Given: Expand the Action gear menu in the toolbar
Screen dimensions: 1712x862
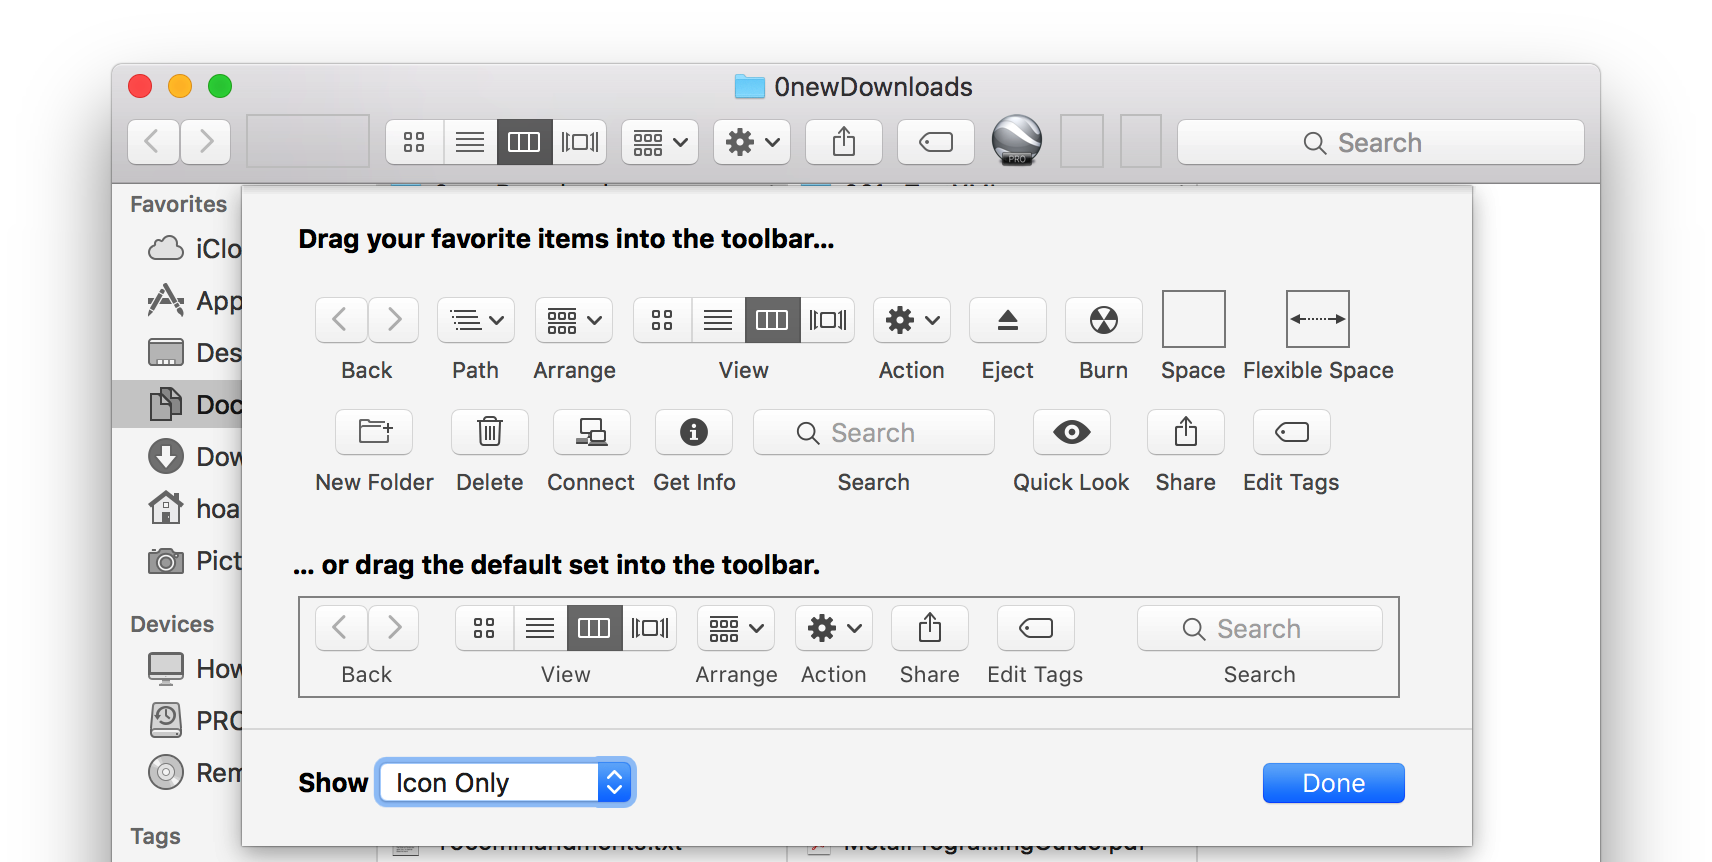Looking at the screenshot, I should pos(751,142).
